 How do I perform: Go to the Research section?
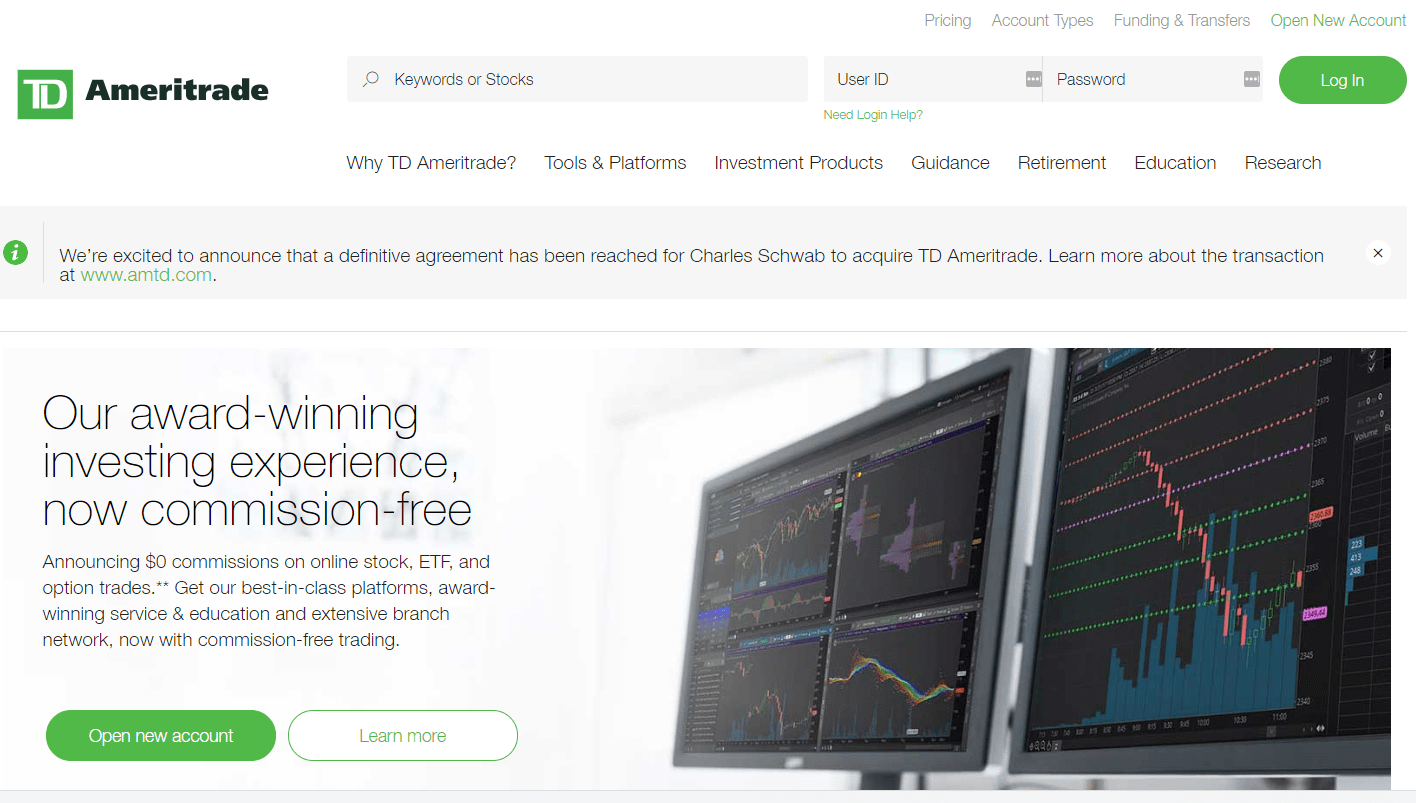[x=1282, y=163]
